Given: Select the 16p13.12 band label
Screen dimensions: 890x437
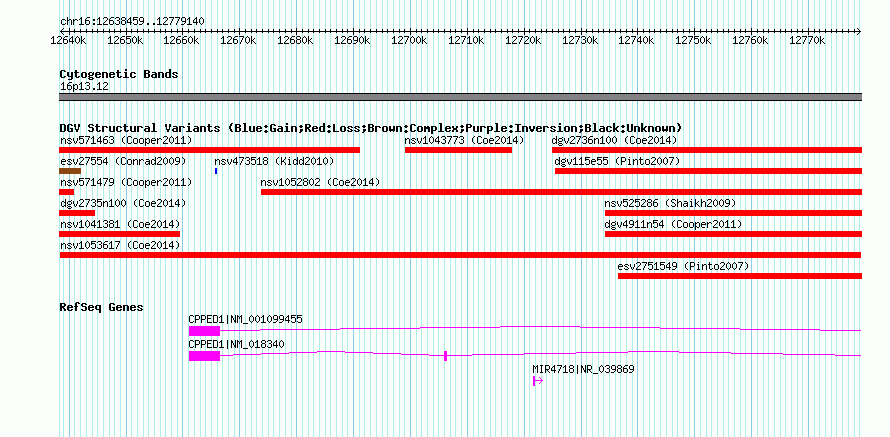Looking at the screenshot, I should coord(84,87).
